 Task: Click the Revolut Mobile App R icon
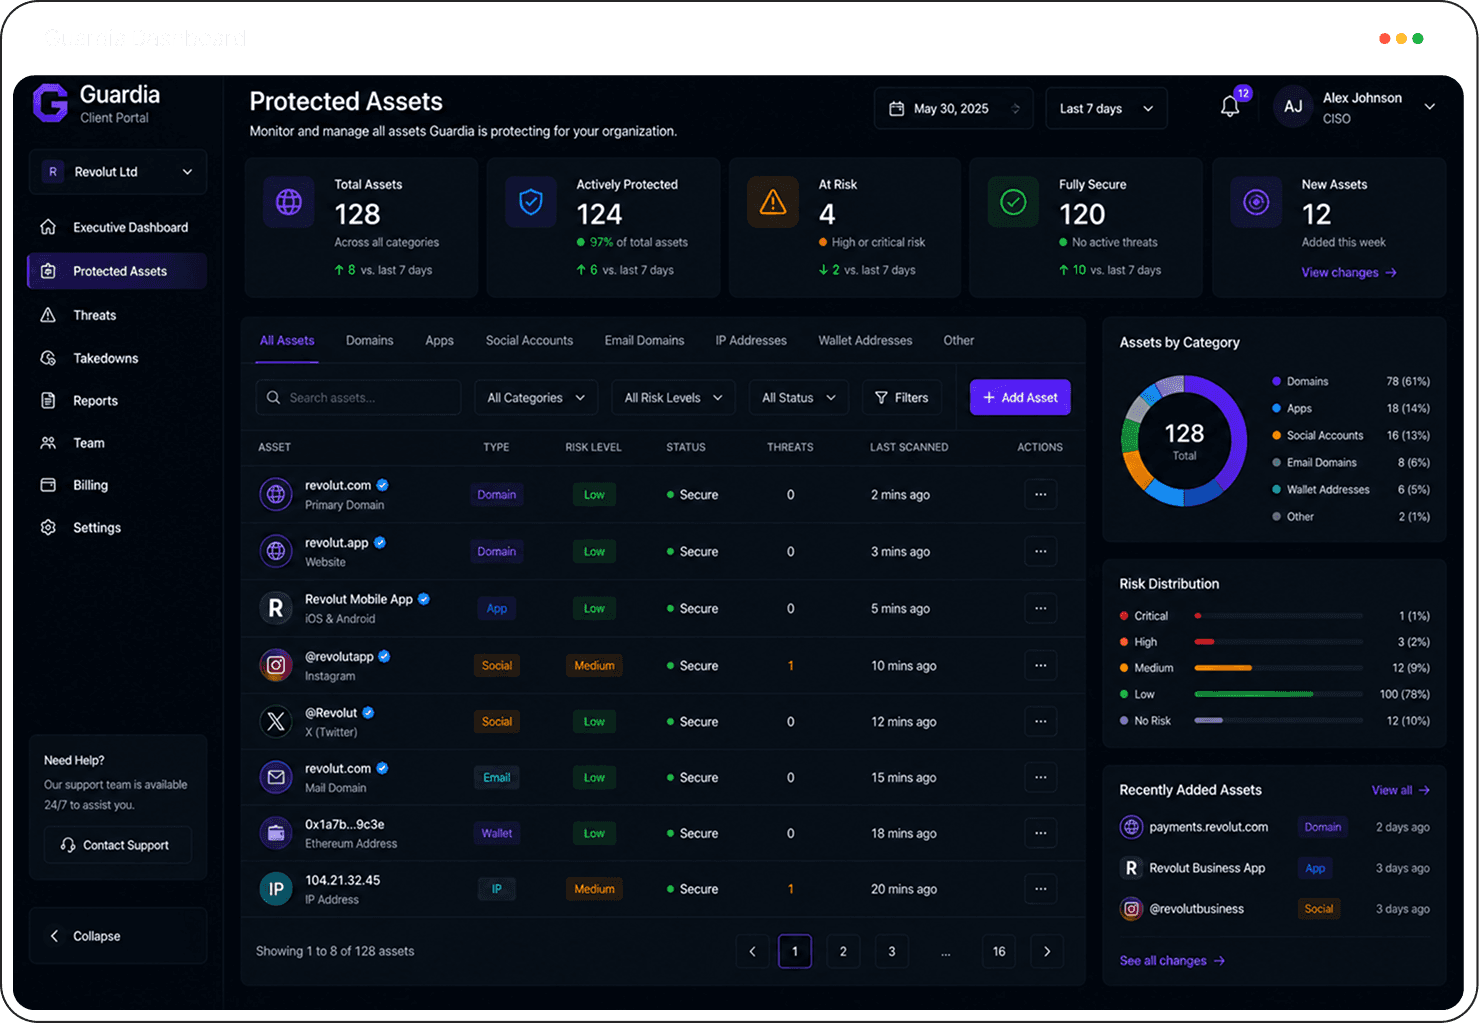pyautogui.click(x=276, y=608)
